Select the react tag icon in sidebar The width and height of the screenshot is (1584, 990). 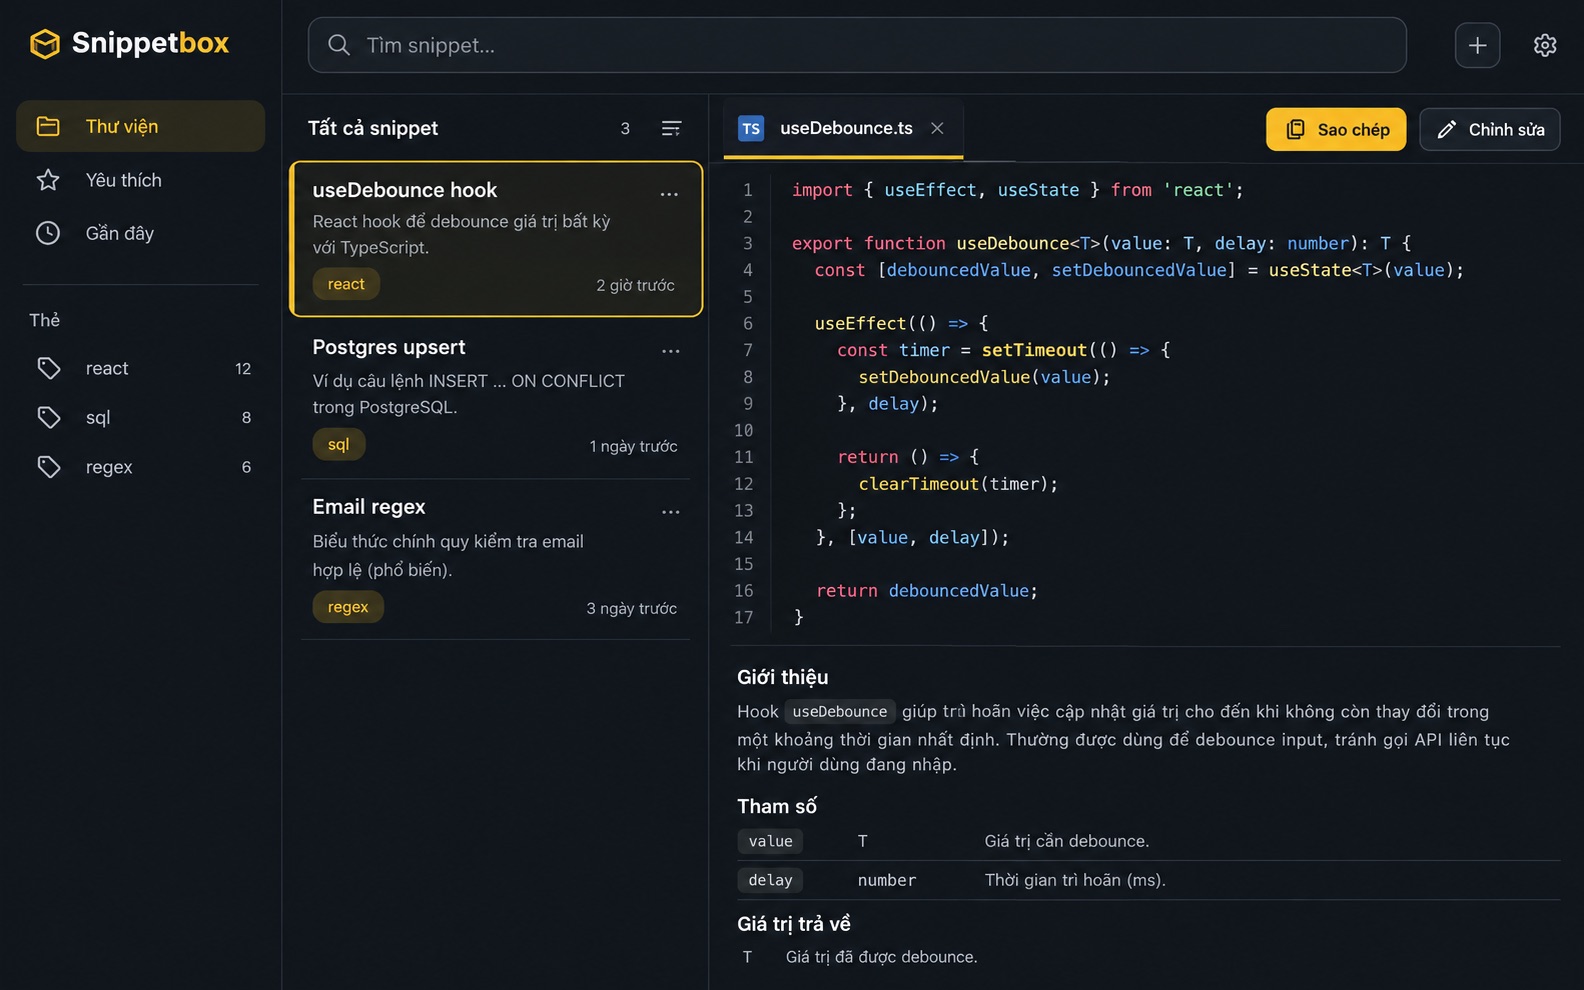49,368
